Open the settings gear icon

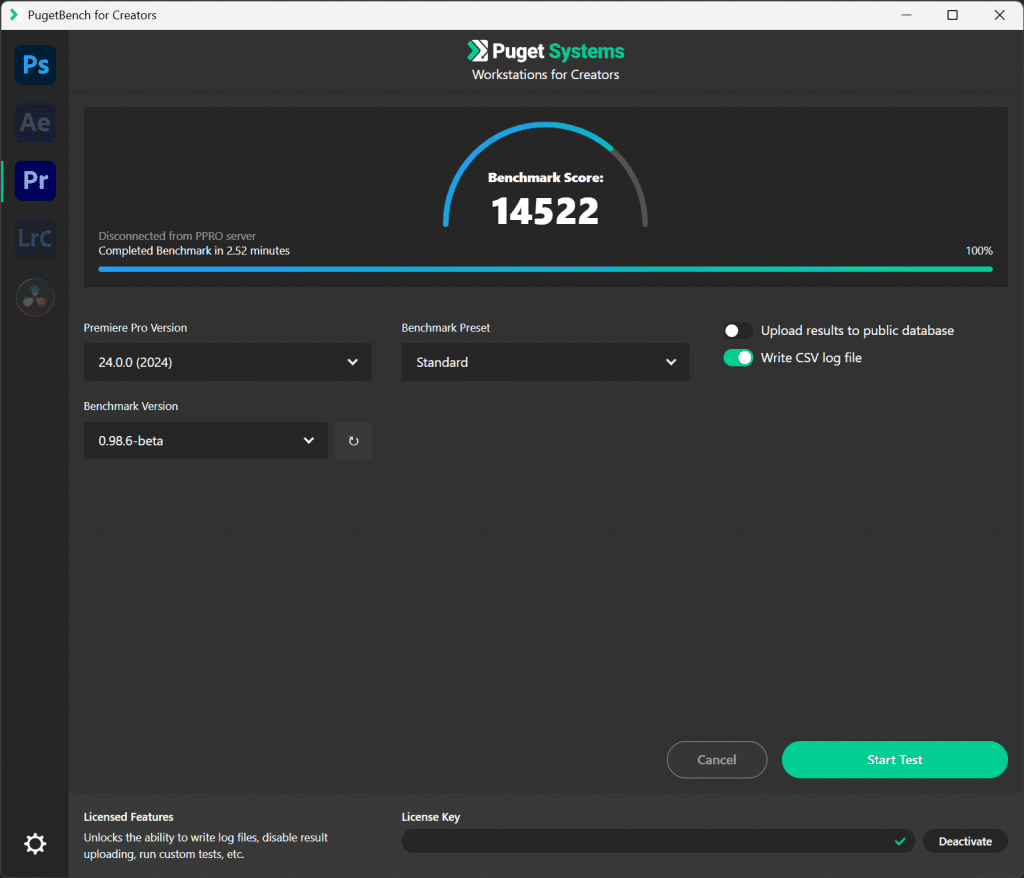pyautogui.click(x=35, y=844)
